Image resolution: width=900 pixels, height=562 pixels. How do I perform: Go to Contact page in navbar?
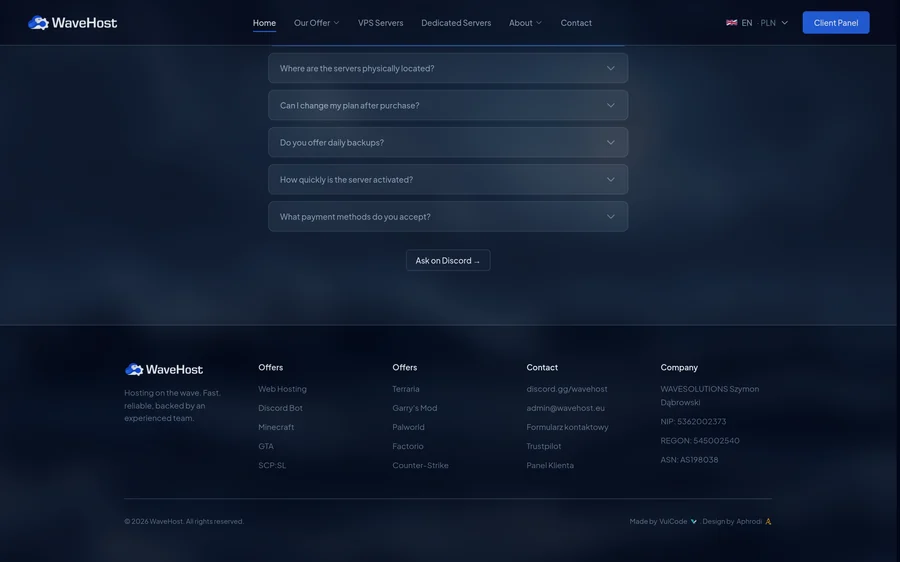[x=576, y=23]
